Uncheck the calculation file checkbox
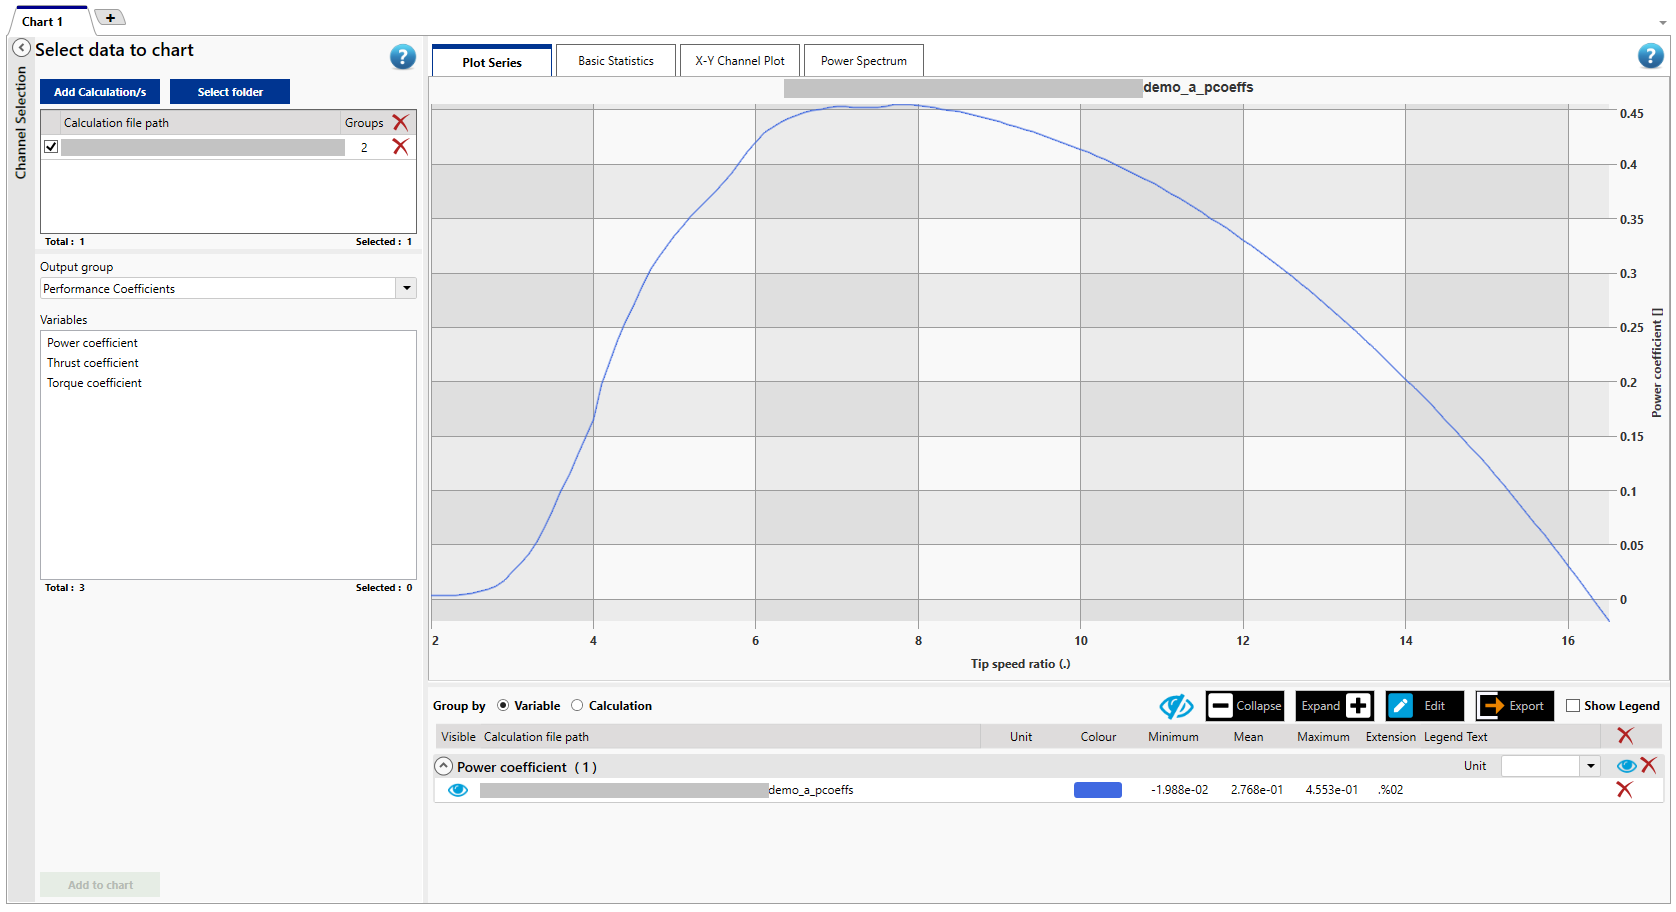The height and width of the screenshot is (912, 1676). pyautogui.click(x=51, y=147)
